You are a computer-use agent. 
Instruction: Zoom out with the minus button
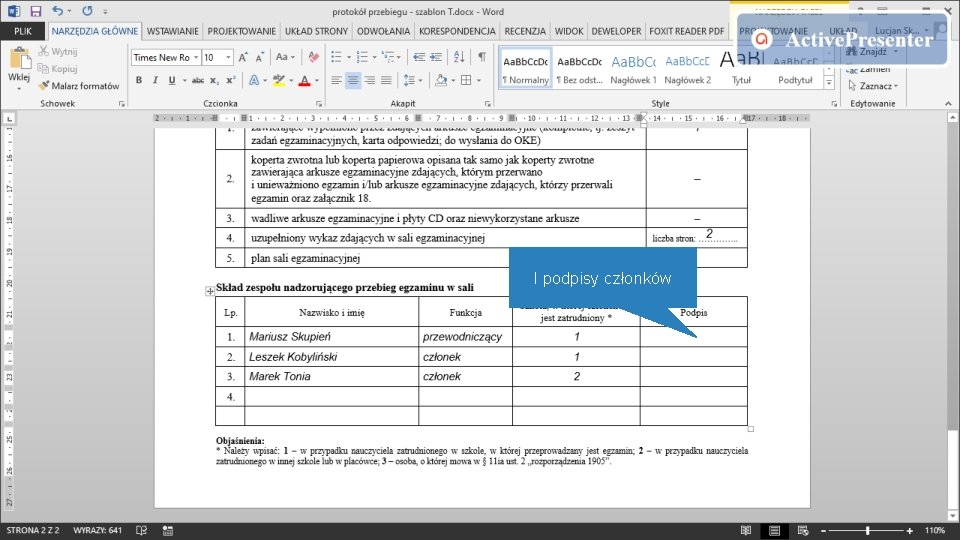coord(823,531)
